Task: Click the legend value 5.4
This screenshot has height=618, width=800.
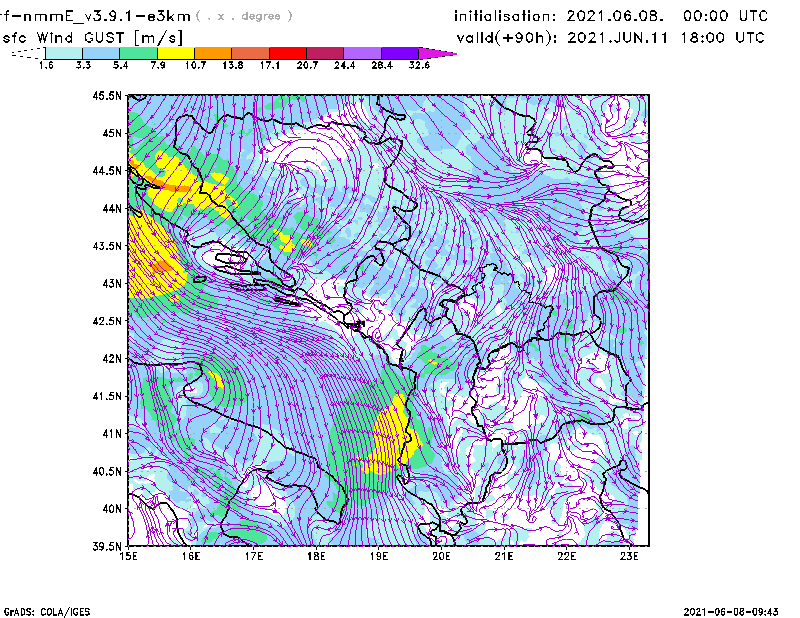Action: tap(120, 65)
